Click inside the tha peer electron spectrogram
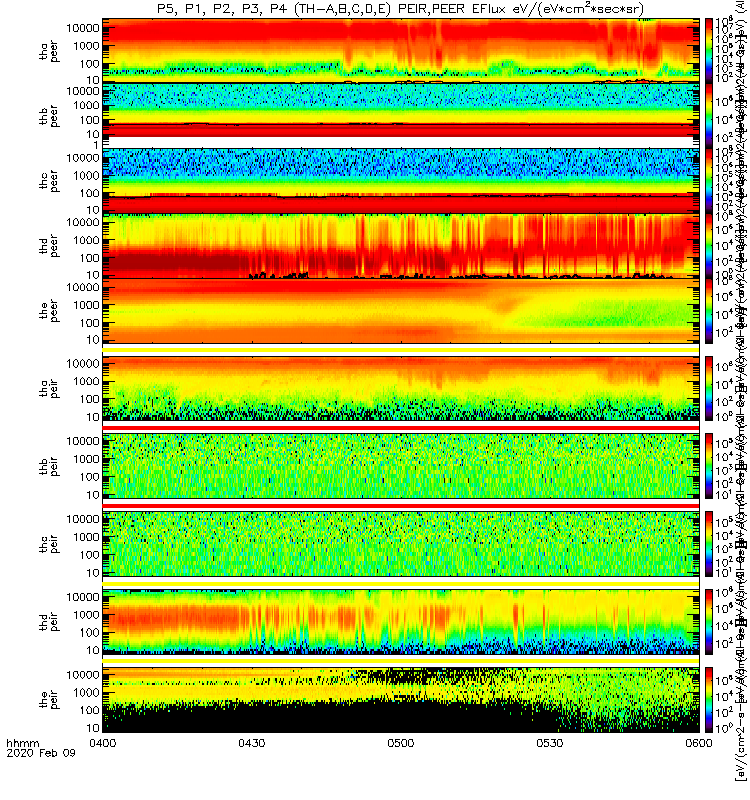750x800 pixels. click(401, 51)
